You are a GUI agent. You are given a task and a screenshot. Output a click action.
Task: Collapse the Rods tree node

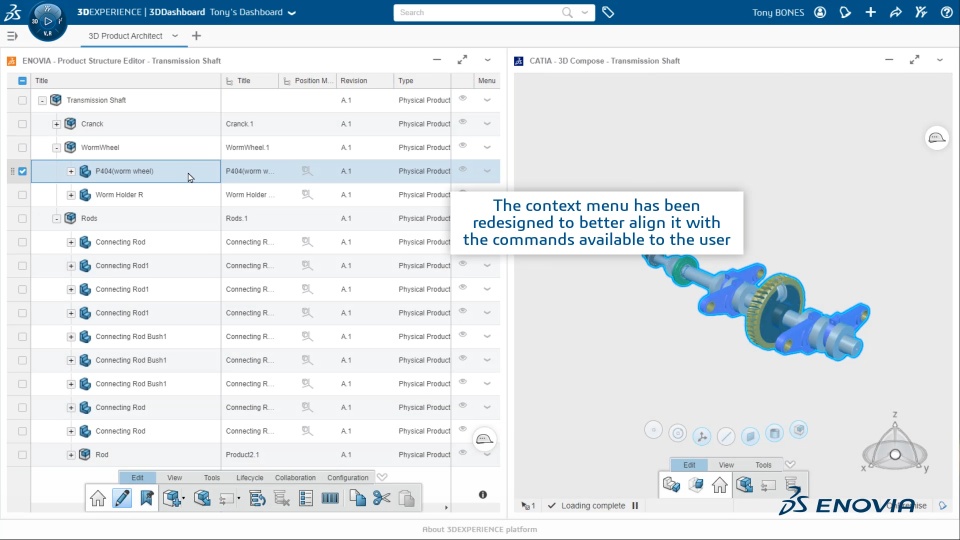point(56,219)
